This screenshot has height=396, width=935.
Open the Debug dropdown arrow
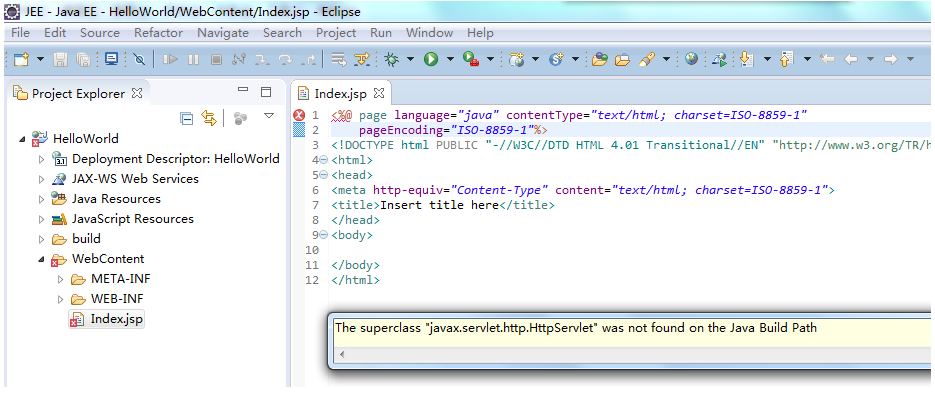pyautogui.click(x=410, y=59)
